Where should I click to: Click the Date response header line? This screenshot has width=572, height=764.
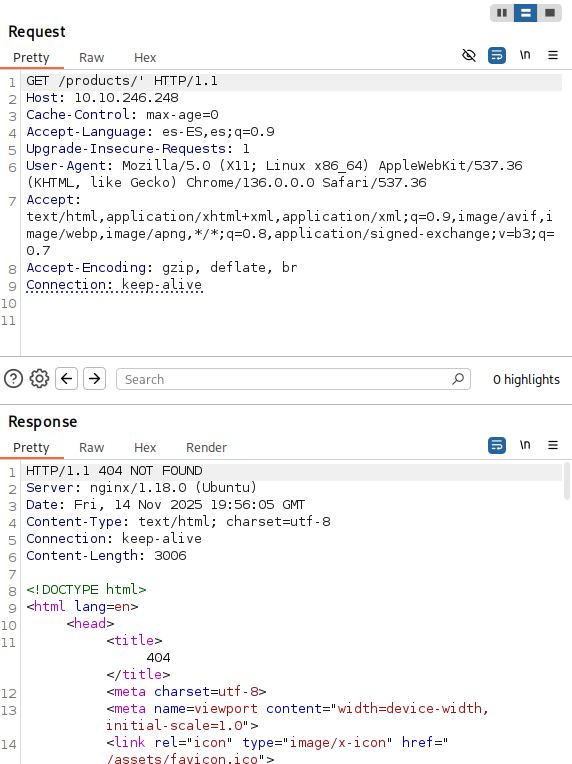coord(166,505)
